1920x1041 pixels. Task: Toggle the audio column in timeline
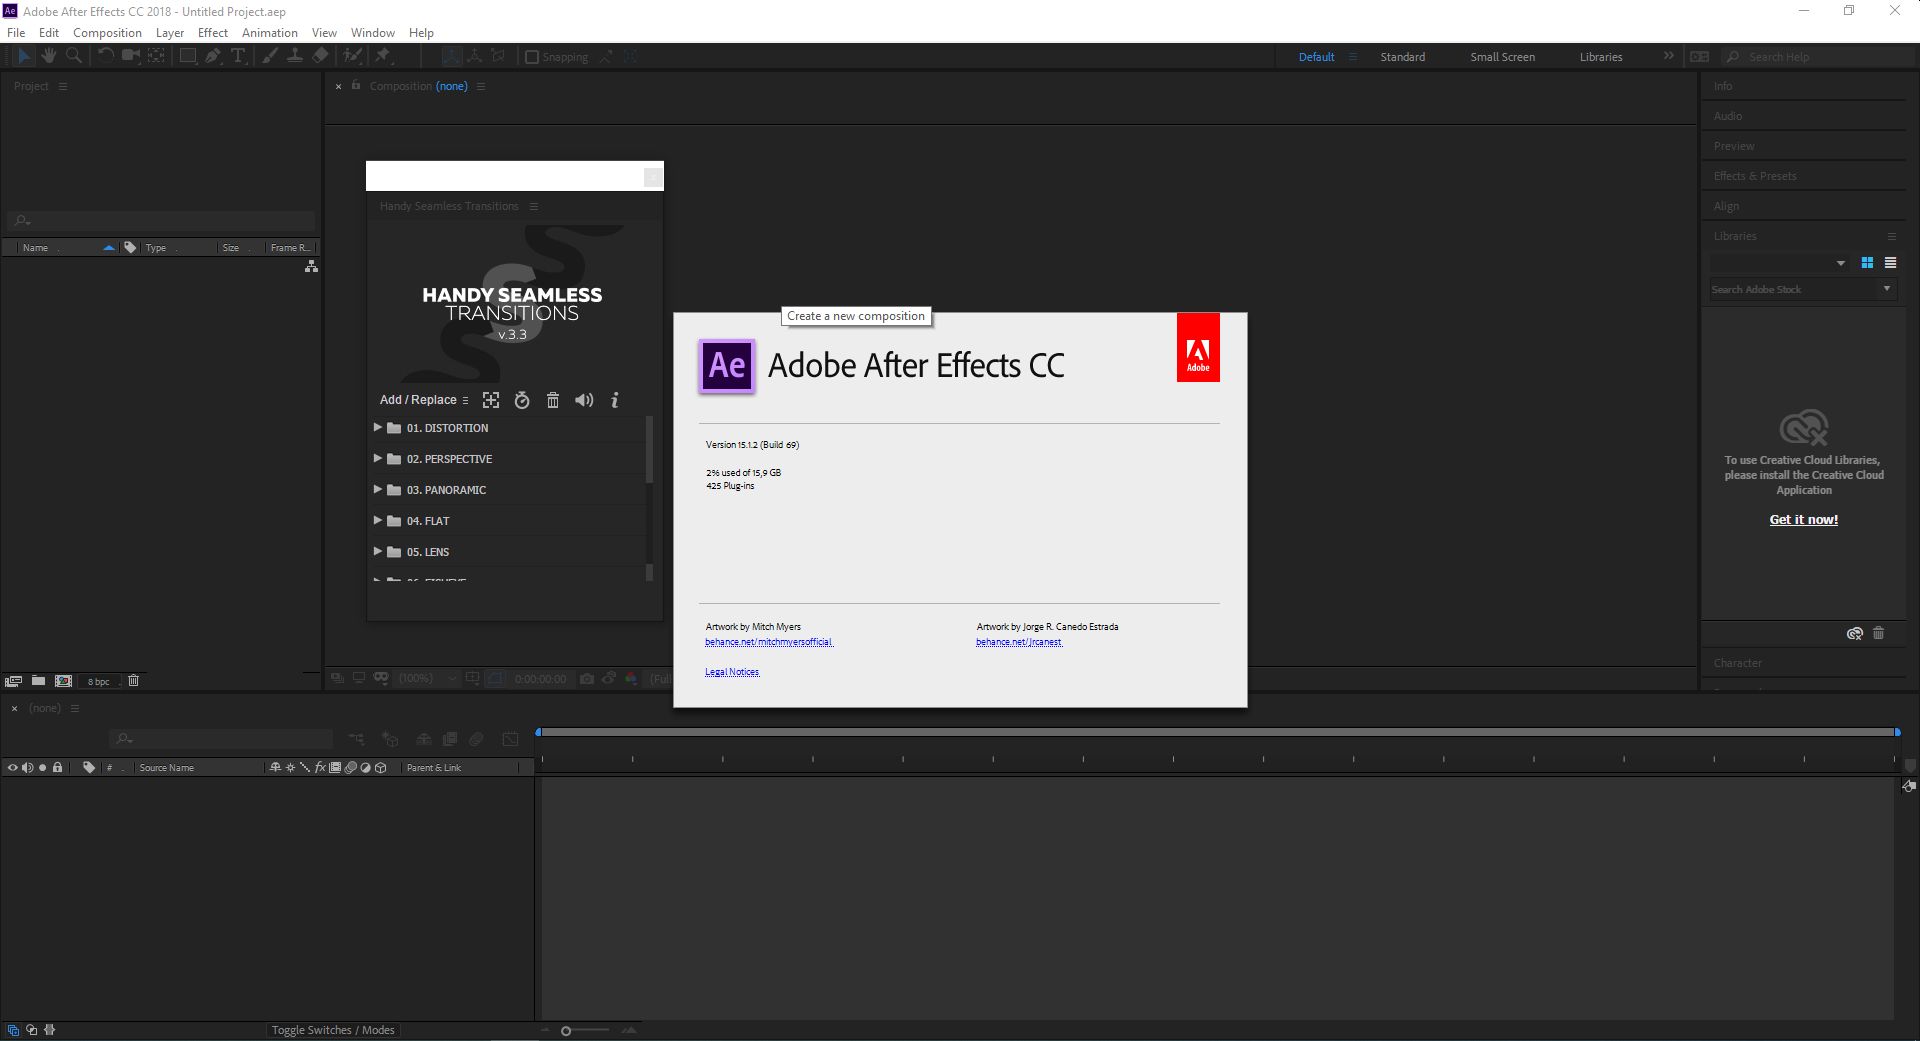coord(27,768)
